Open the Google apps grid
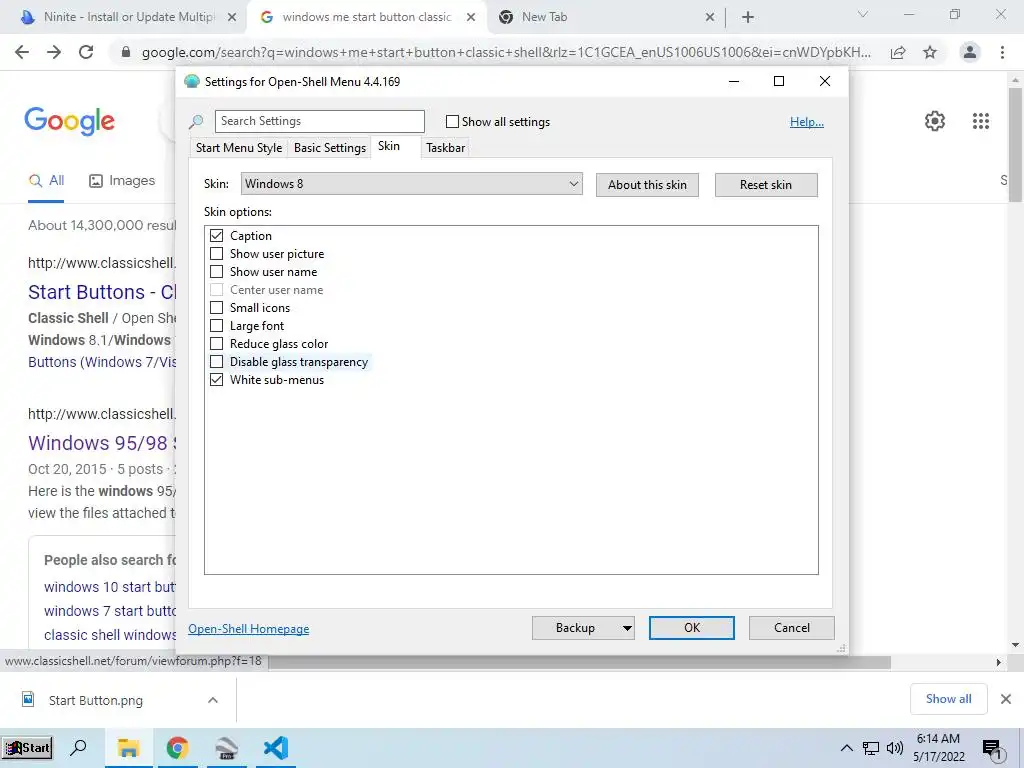 (x=981, y=121)
